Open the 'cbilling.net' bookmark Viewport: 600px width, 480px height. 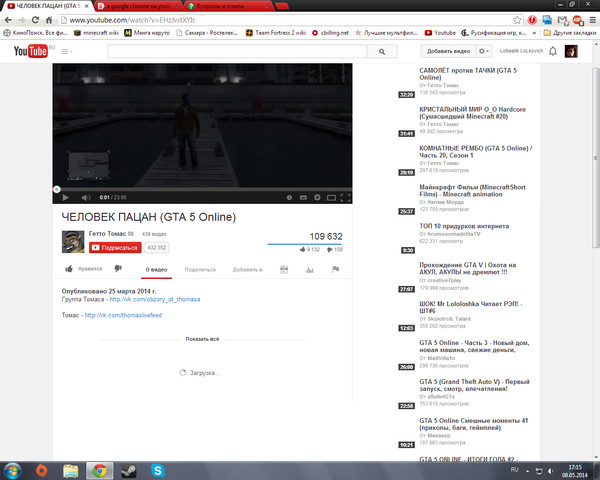coord(330,33)
